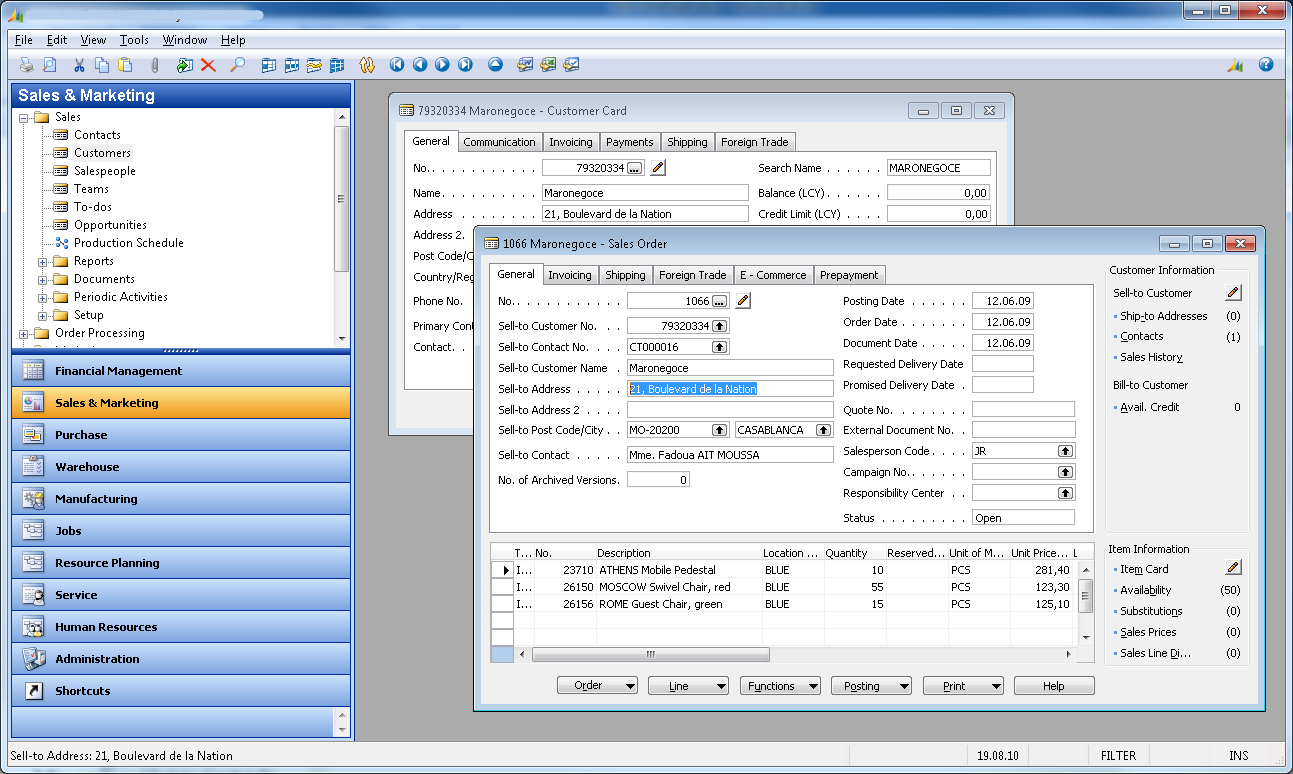Open lookup arrow for post code MO-20200
The height and width of the screenshot is (774, 1293).
(x=719, y=430)
